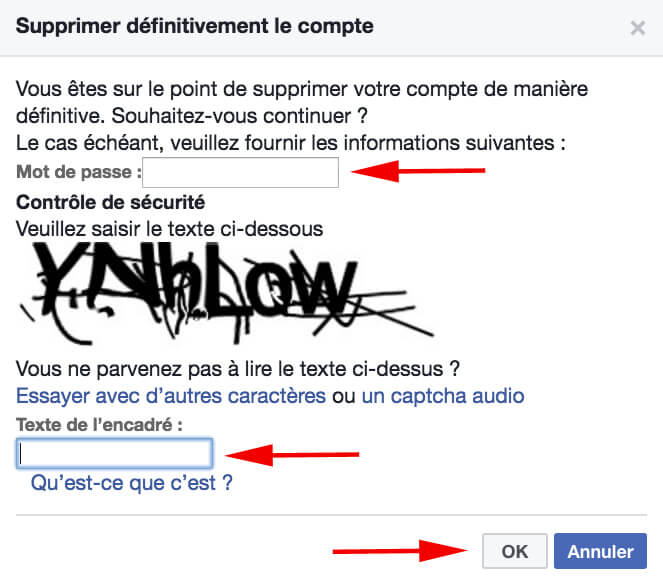
Task: Focus the Texte de l'encadré text box
Action: [114, 453]
